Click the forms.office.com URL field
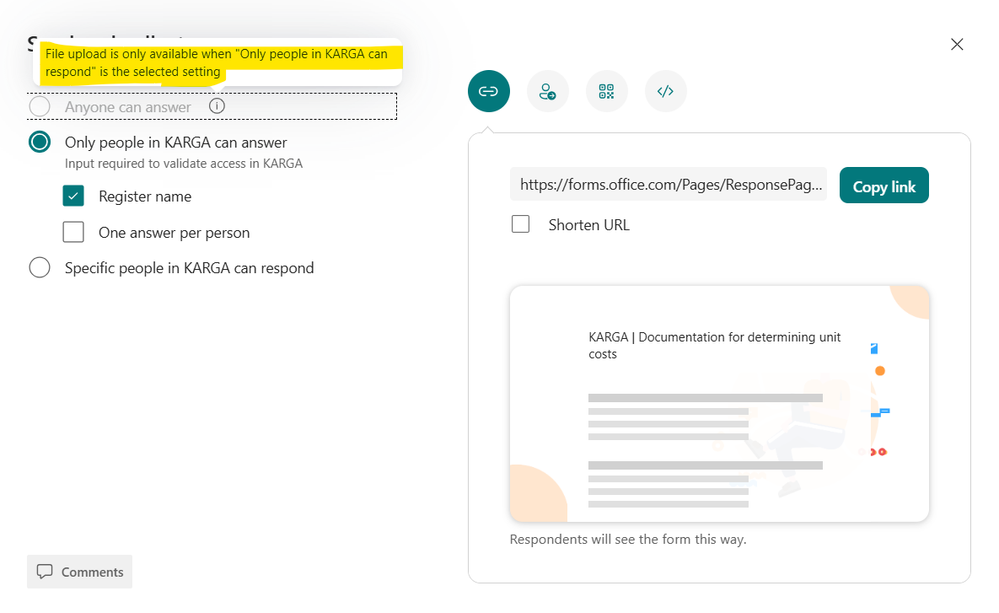 pos(668,184)
